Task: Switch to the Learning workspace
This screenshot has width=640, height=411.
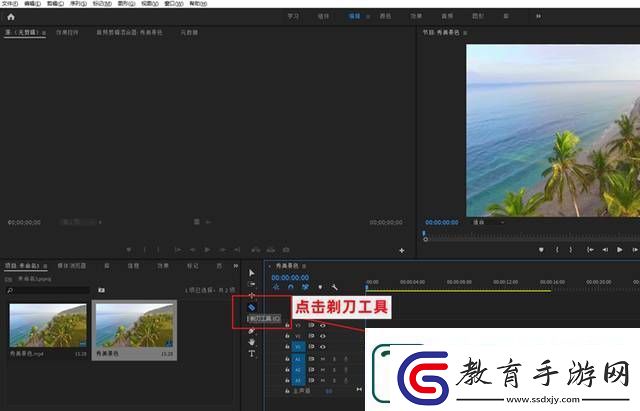Action: tap(293, 16)
